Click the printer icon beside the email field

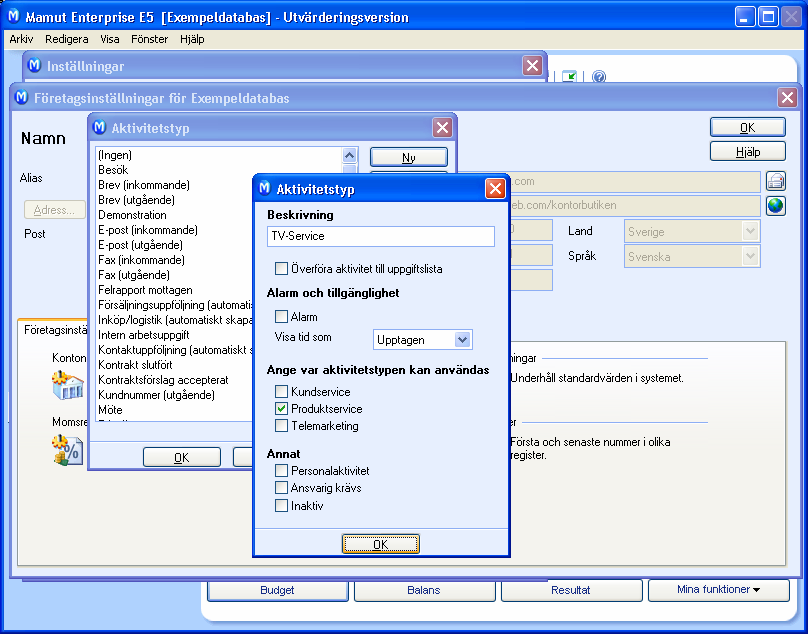(x=776, y=181)
